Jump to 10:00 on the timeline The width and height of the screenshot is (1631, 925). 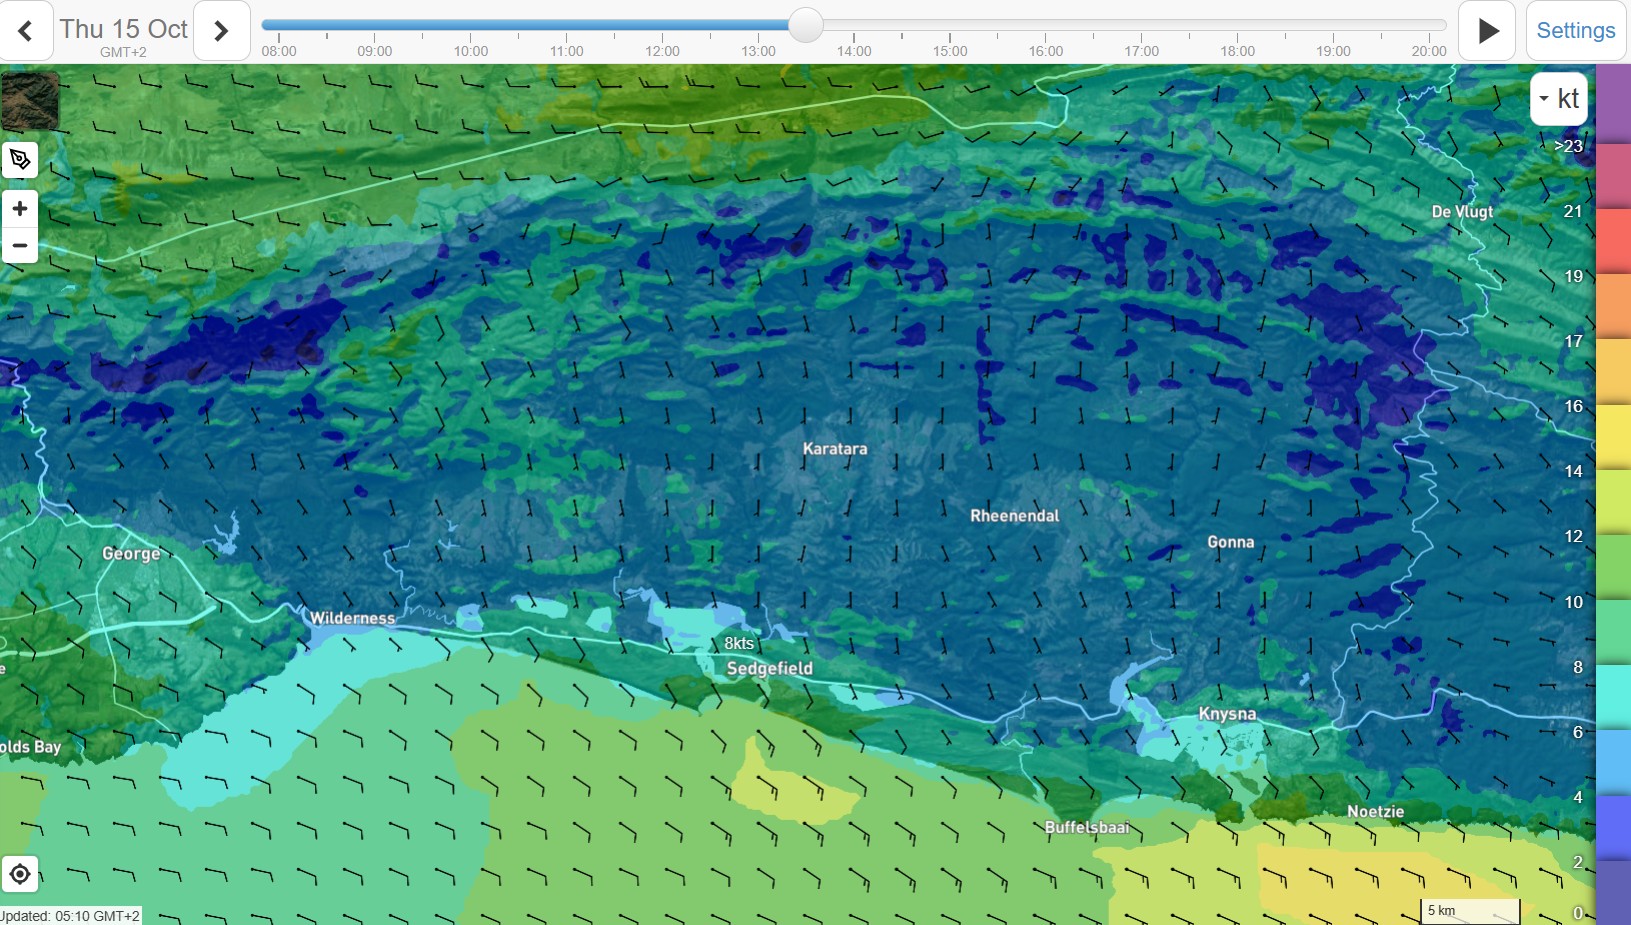(x=471, y=51)
